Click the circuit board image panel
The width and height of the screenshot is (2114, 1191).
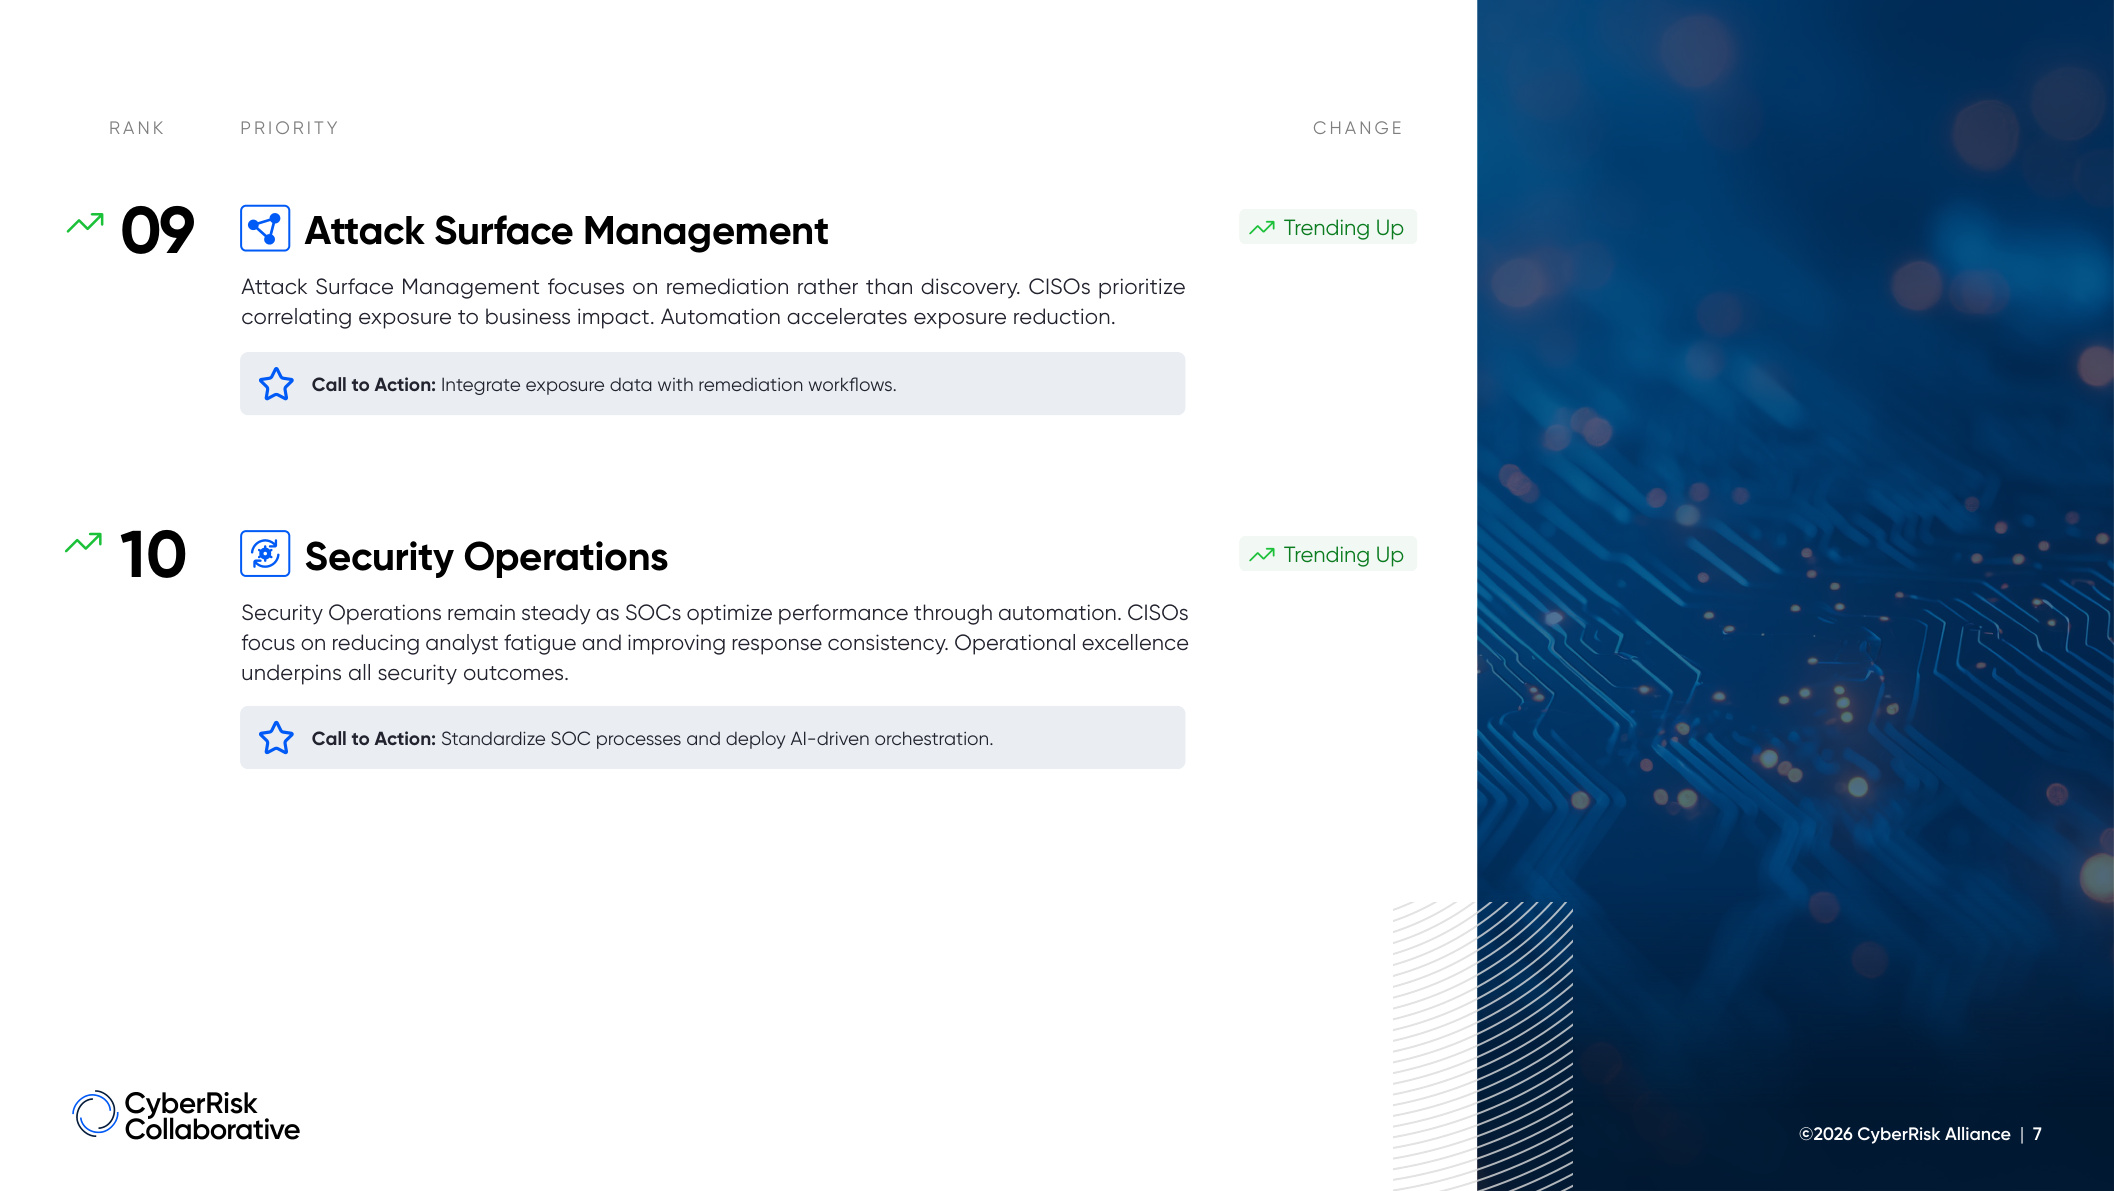(1795, 595)
